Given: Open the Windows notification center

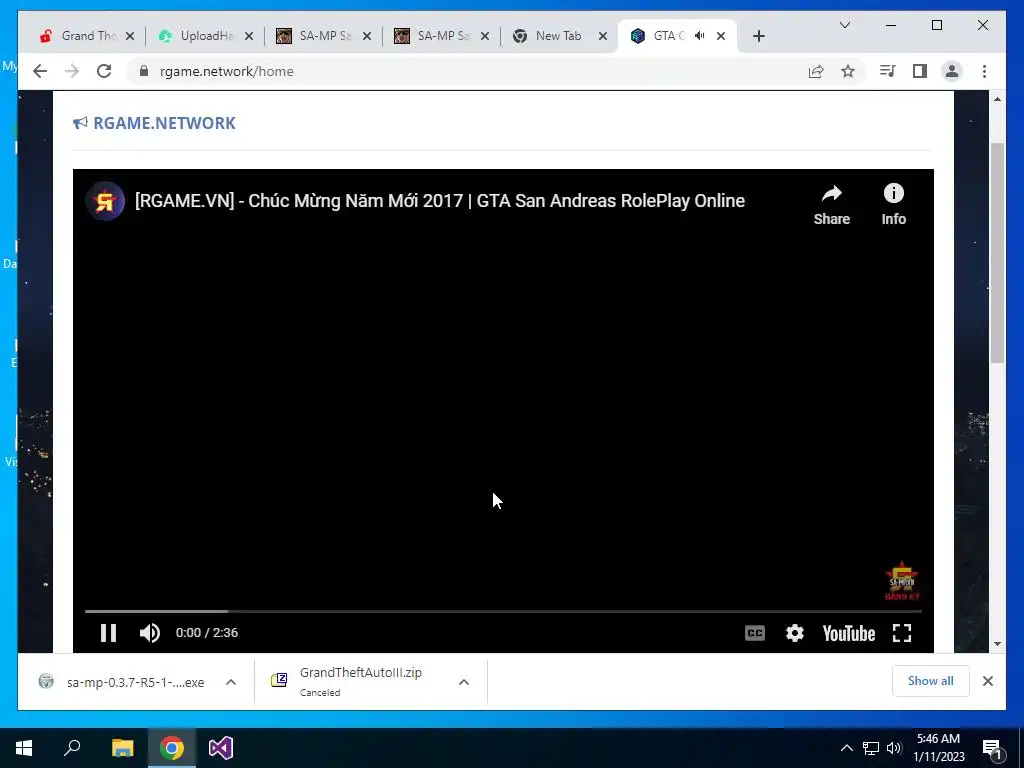Looking at the screenshot, I should pos(993,748).
